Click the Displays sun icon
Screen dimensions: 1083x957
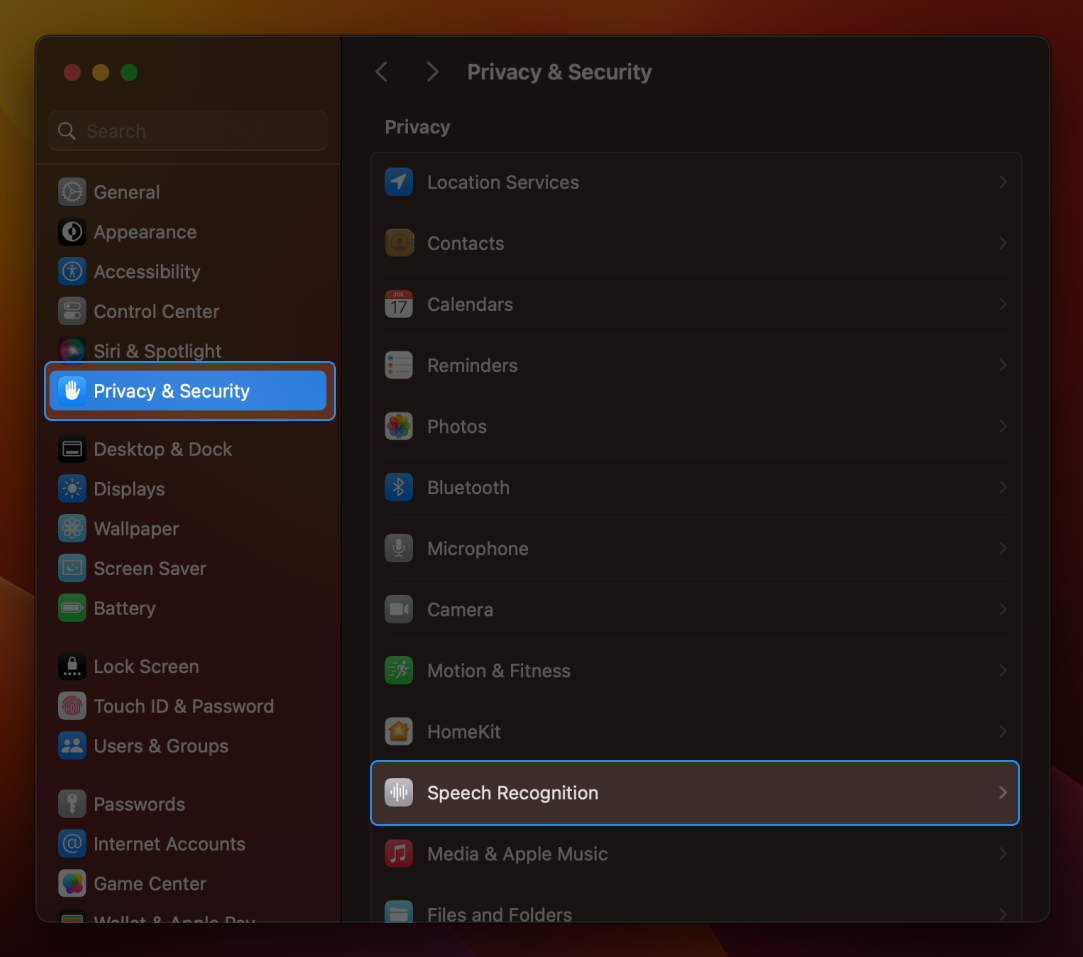coord(72,489)
